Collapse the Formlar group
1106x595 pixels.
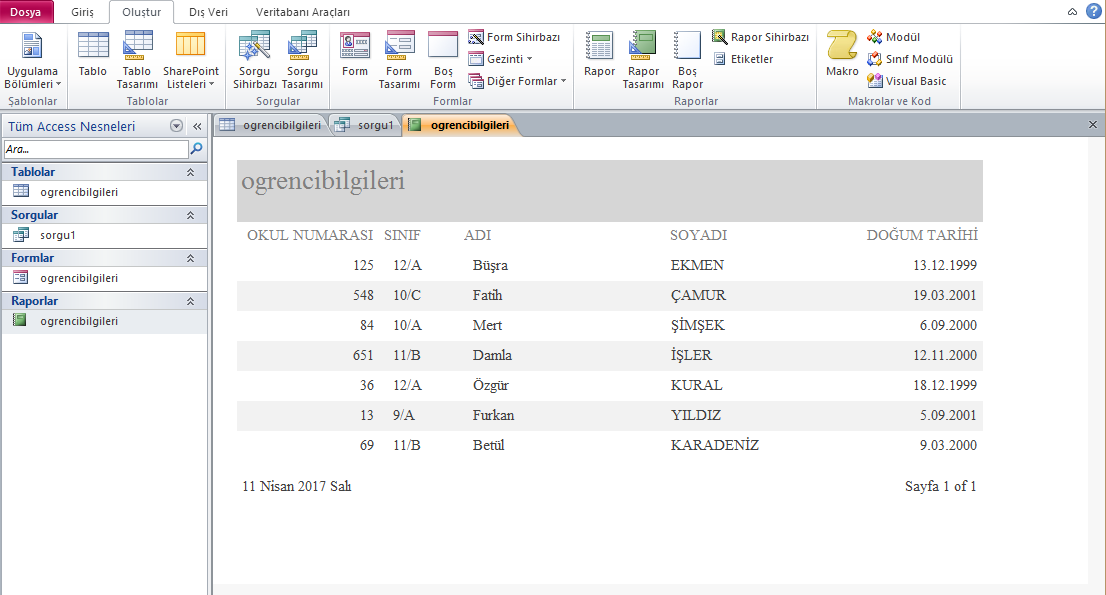[190, 258]
